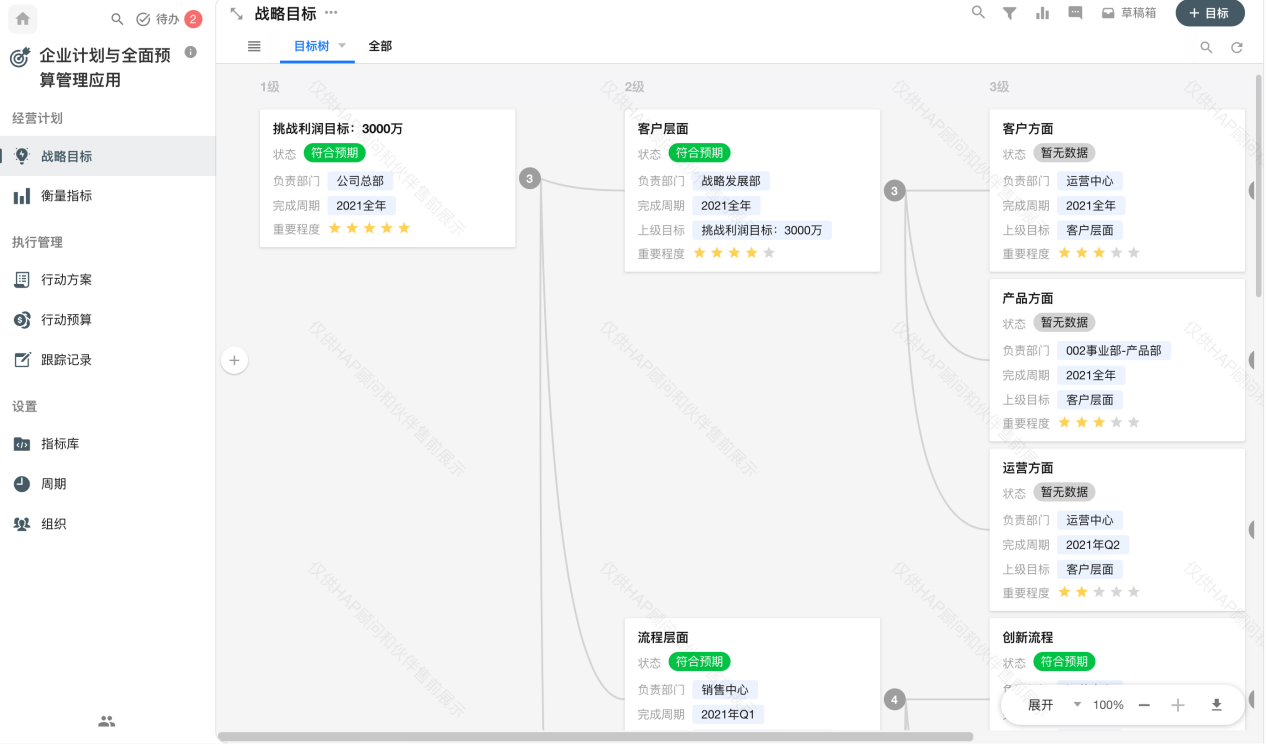1266x744 pixels.
Task: Open the 草稿箱 drafts box
Action: [x=1129, y=13]
